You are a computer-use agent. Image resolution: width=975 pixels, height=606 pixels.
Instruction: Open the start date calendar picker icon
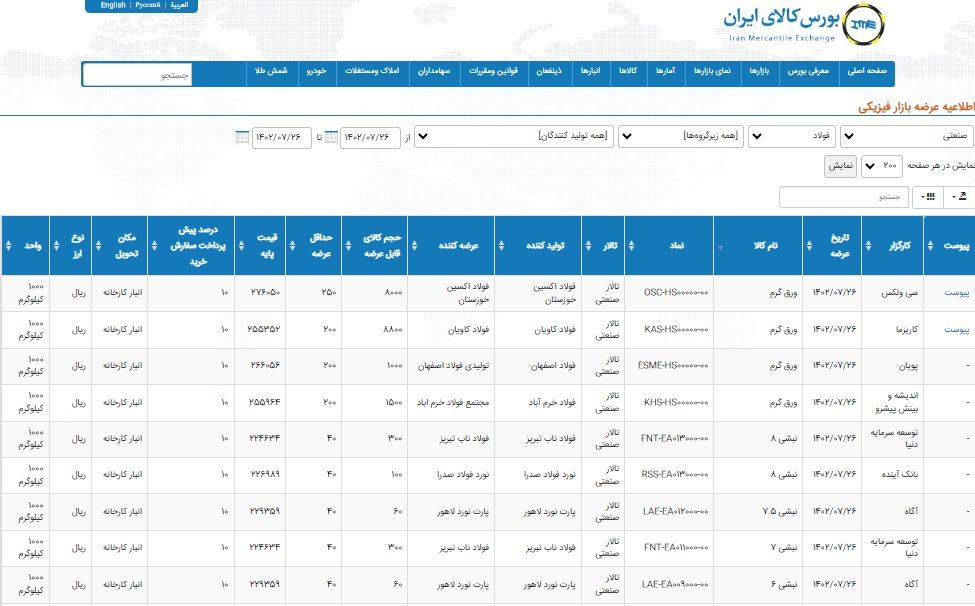[331, 137]
